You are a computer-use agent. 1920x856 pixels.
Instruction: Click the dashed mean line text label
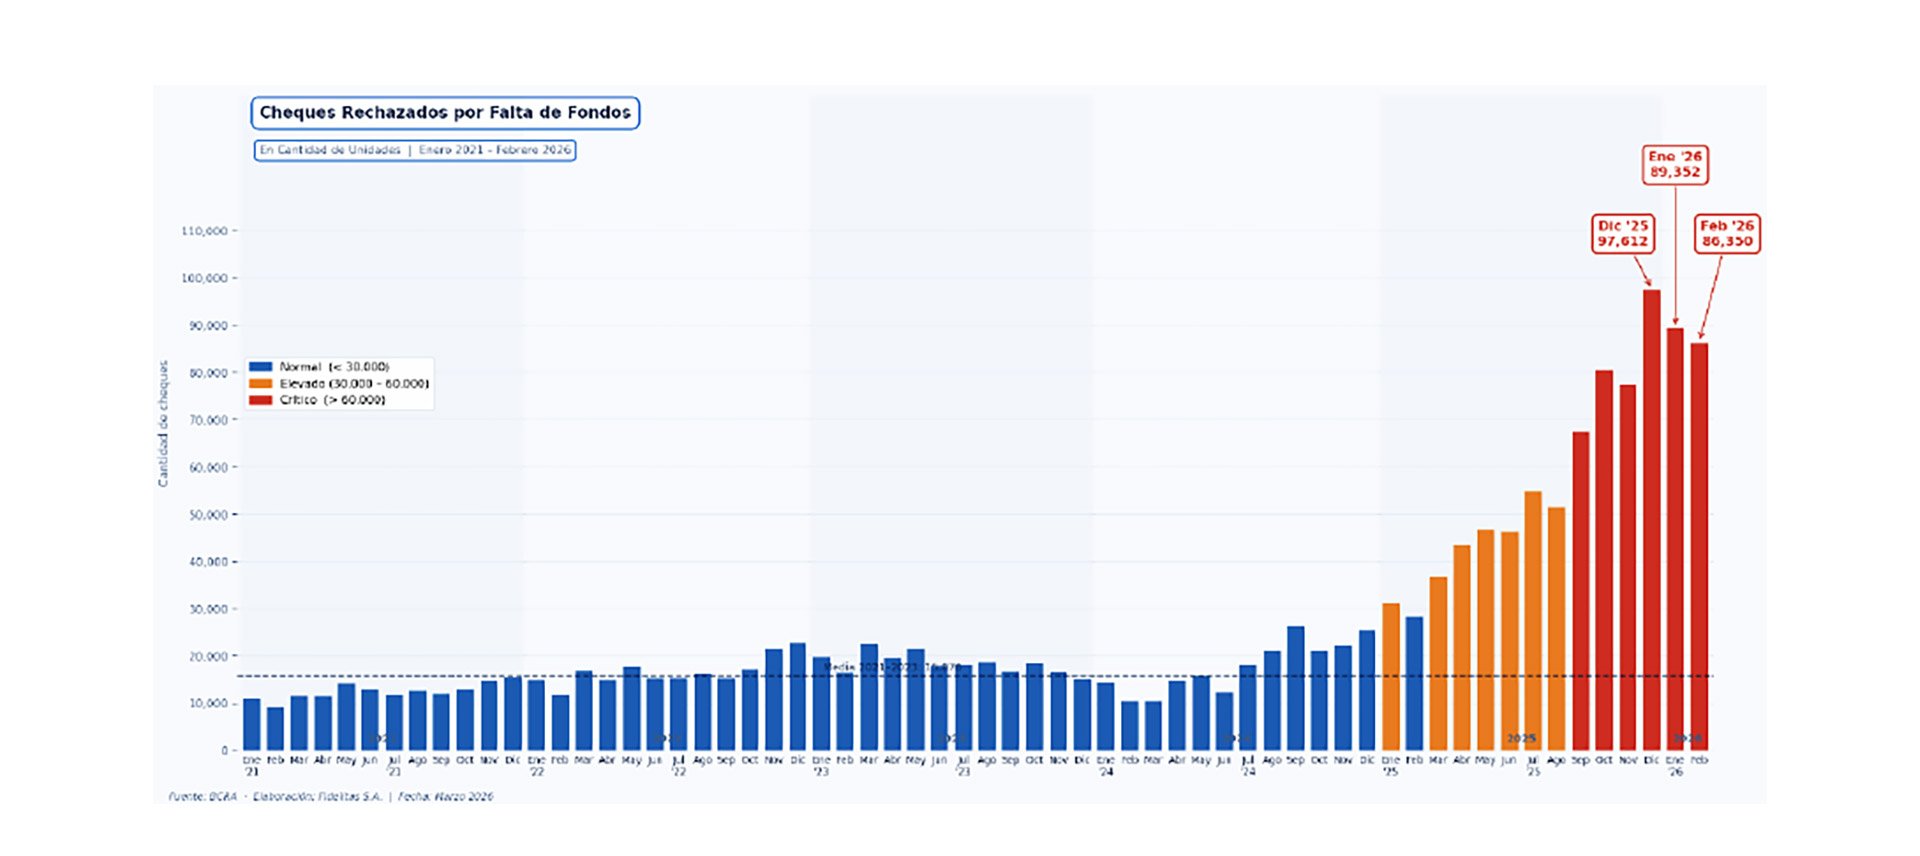(x=892, y=667)
